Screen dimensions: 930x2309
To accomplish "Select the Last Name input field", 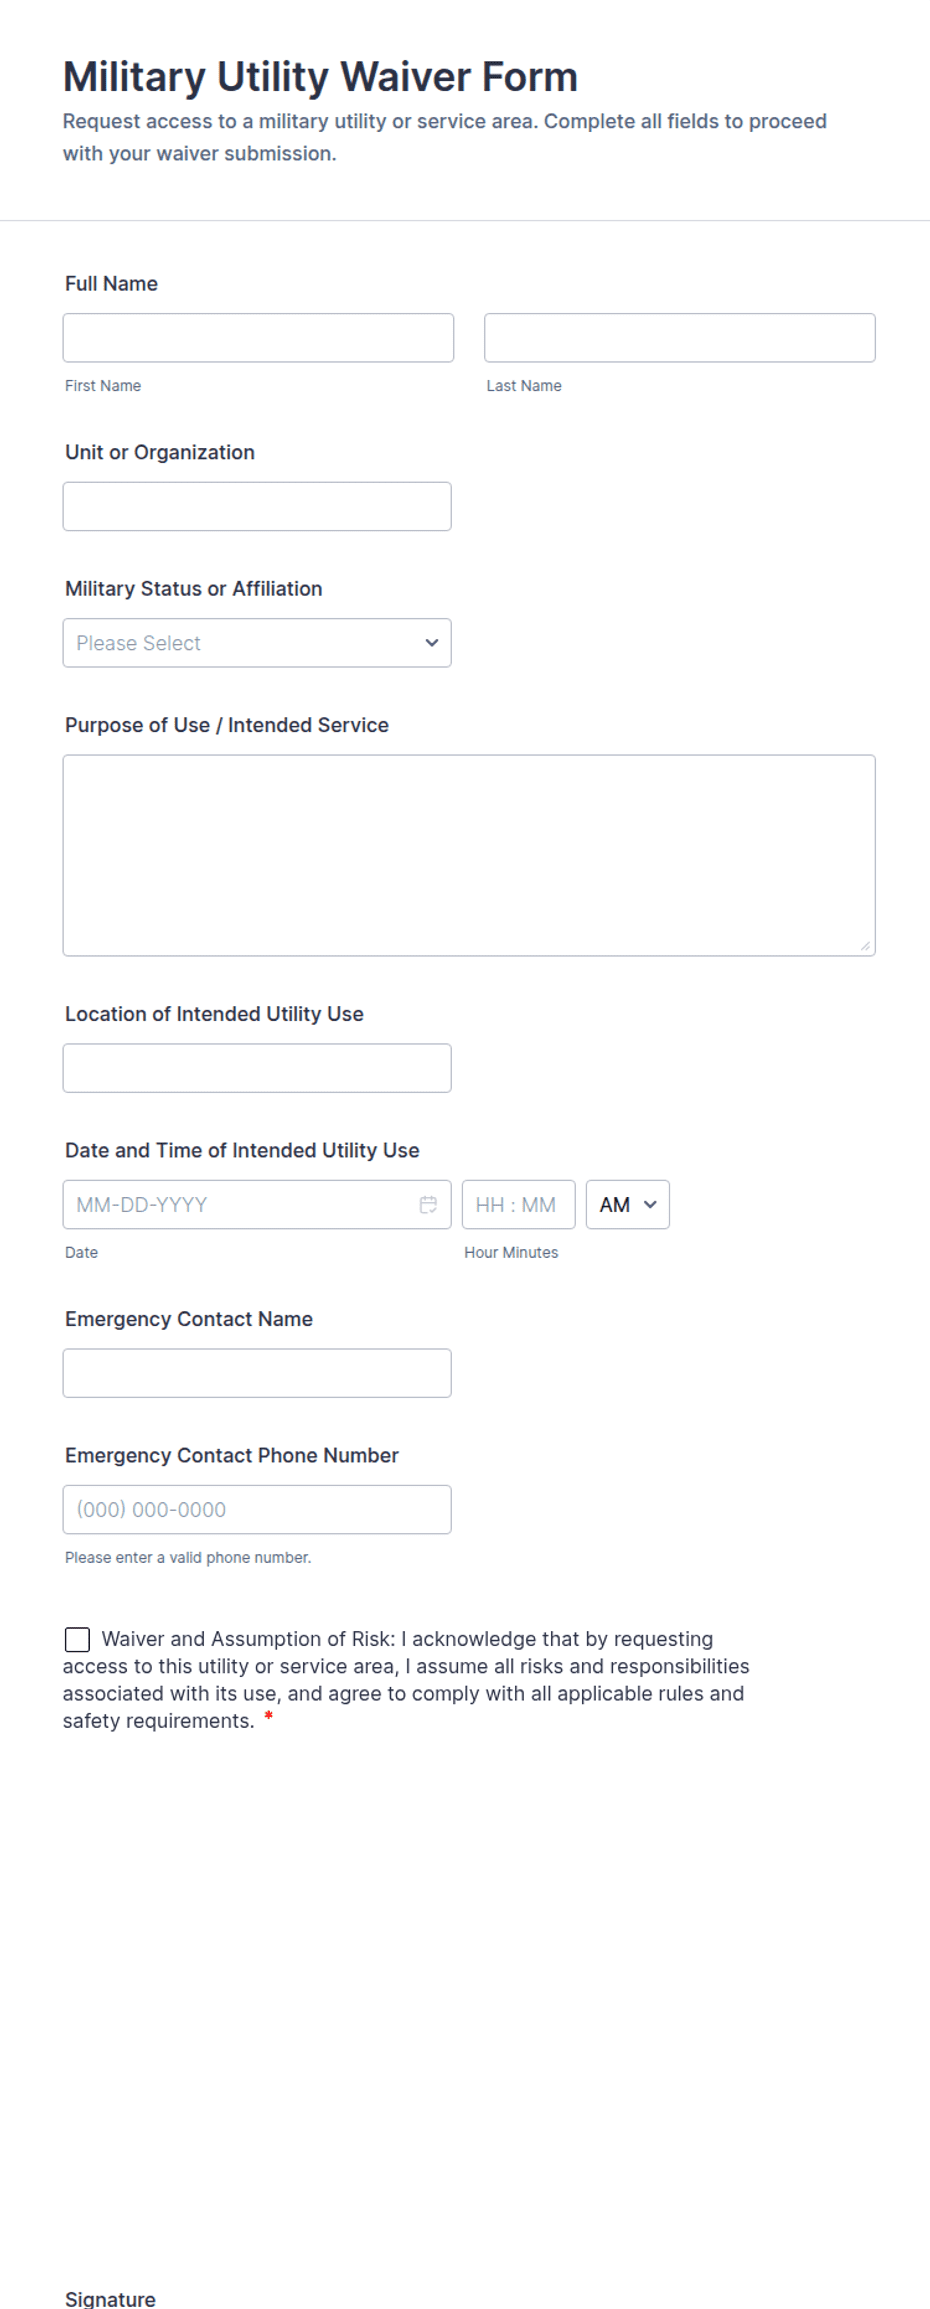I will pos(679,337).
